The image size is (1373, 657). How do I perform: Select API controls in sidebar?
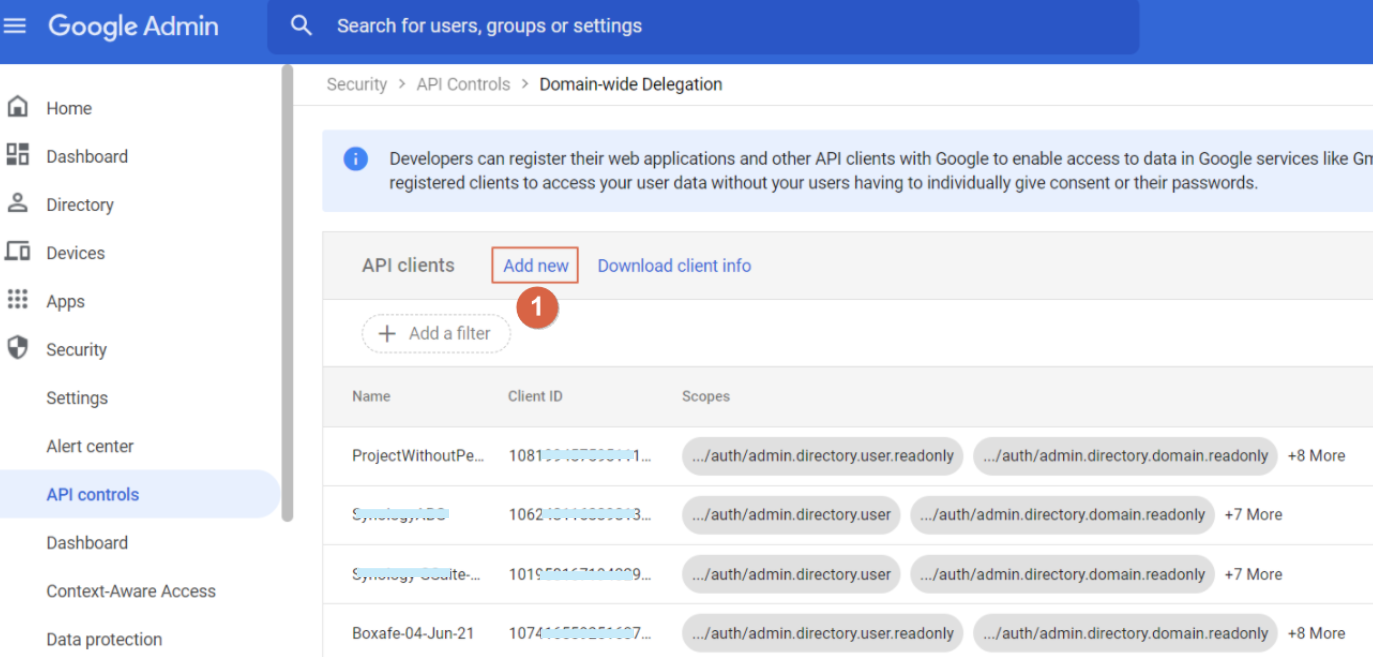92,494
